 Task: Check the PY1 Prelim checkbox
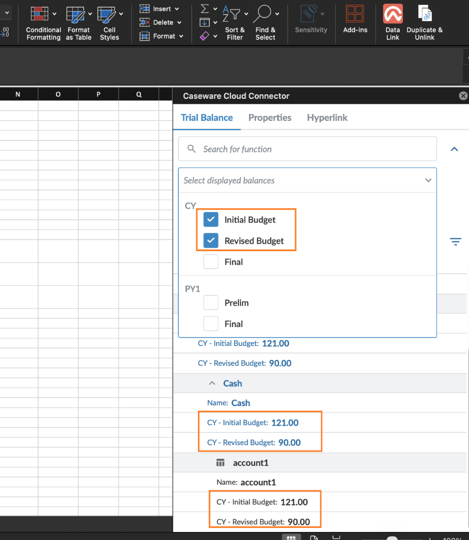[211, 302]
